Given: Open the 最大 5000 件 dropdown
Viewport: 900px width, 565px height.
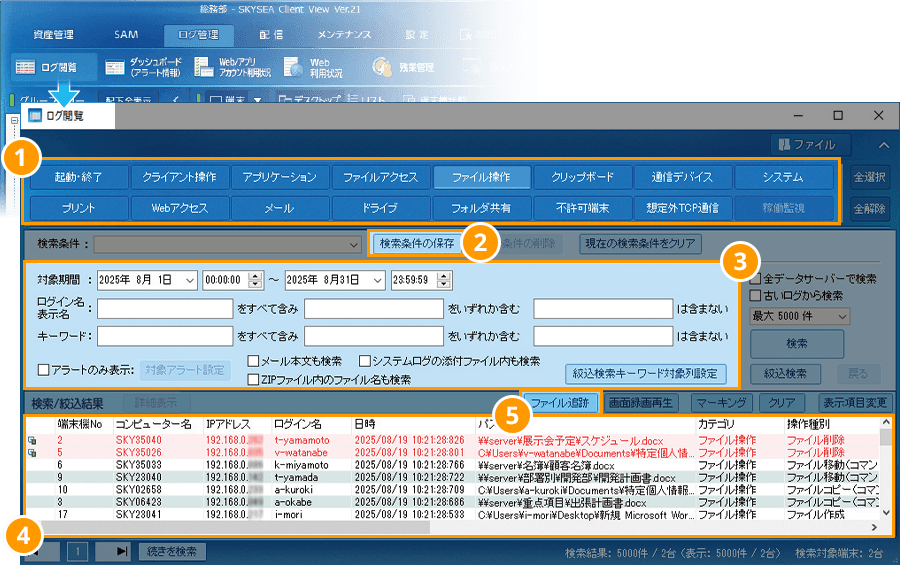Looking at the screenshot, I should coord(799,316).
